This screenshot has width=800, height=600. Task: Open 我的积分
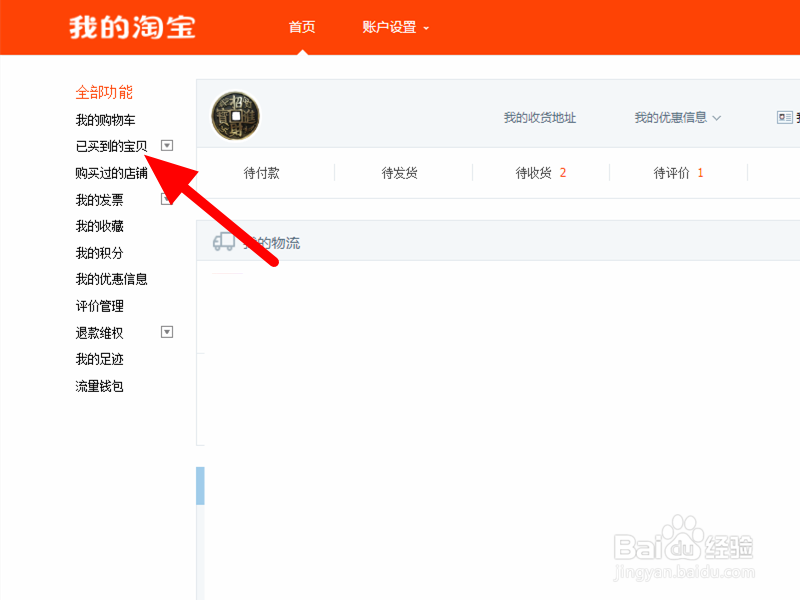point(99,253)
